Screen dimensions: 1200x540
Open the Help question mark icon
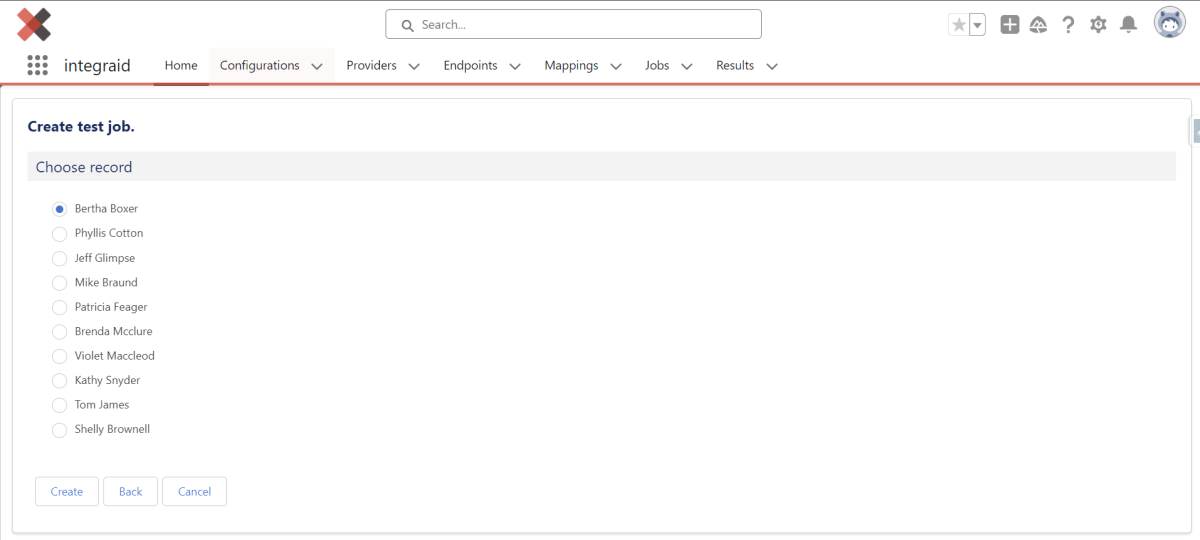pos(1068,25)
